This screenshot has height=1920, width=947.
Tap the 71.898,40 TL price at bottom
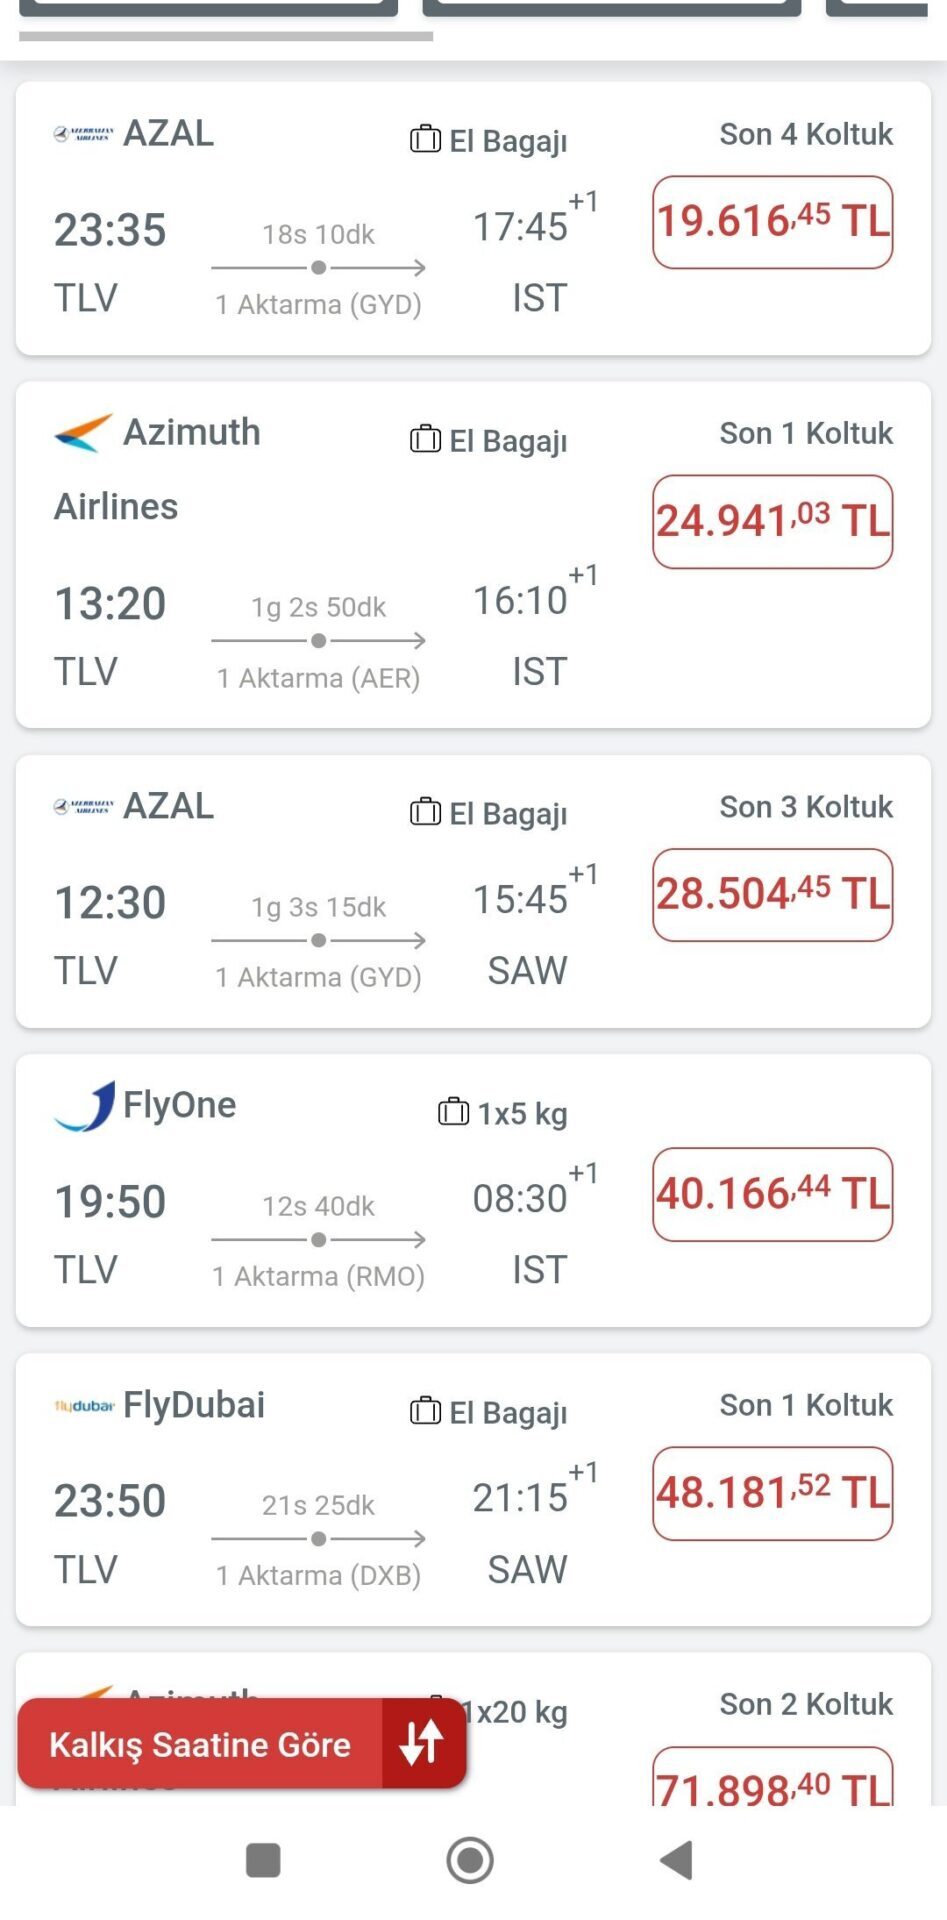click(772, 1782)
